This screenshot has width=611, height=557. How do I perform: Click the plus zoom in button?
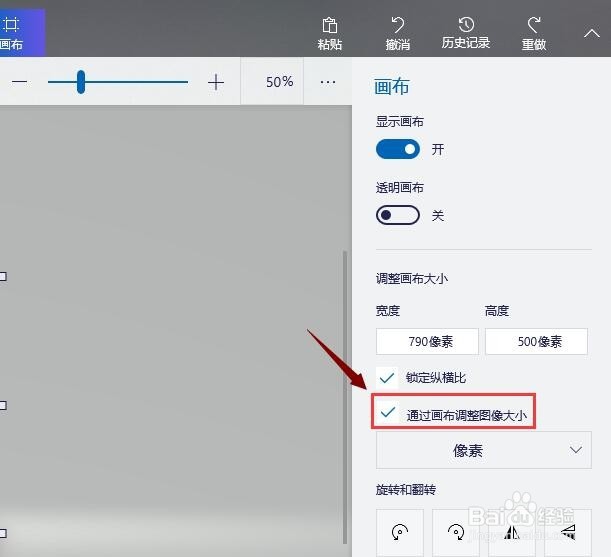pos(215,82)
